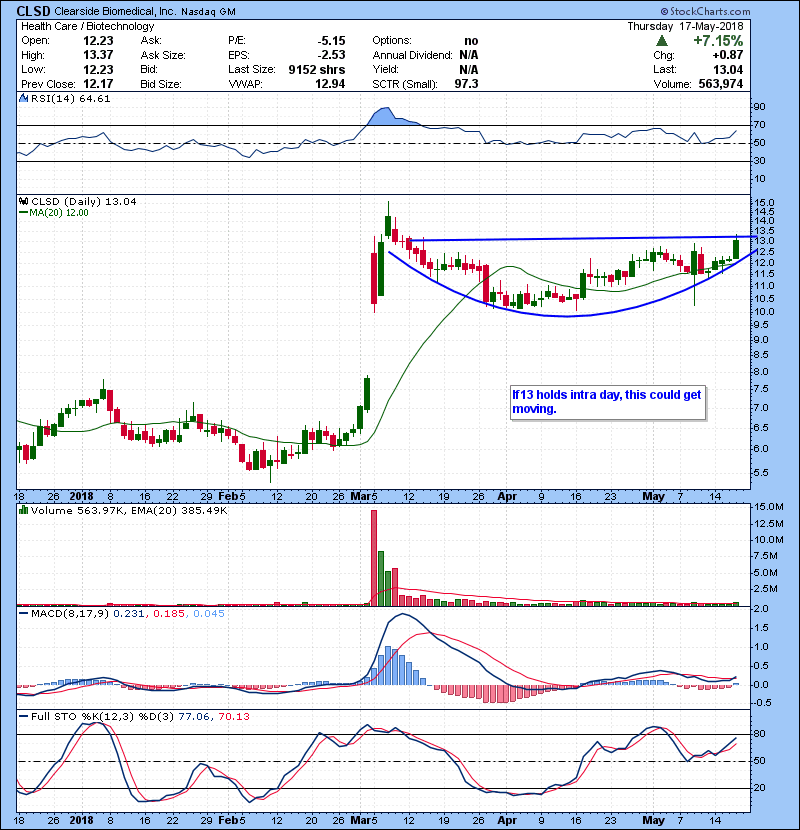Click the Bid Size: label
800x830 pixels.
click(x=161, y=84)
